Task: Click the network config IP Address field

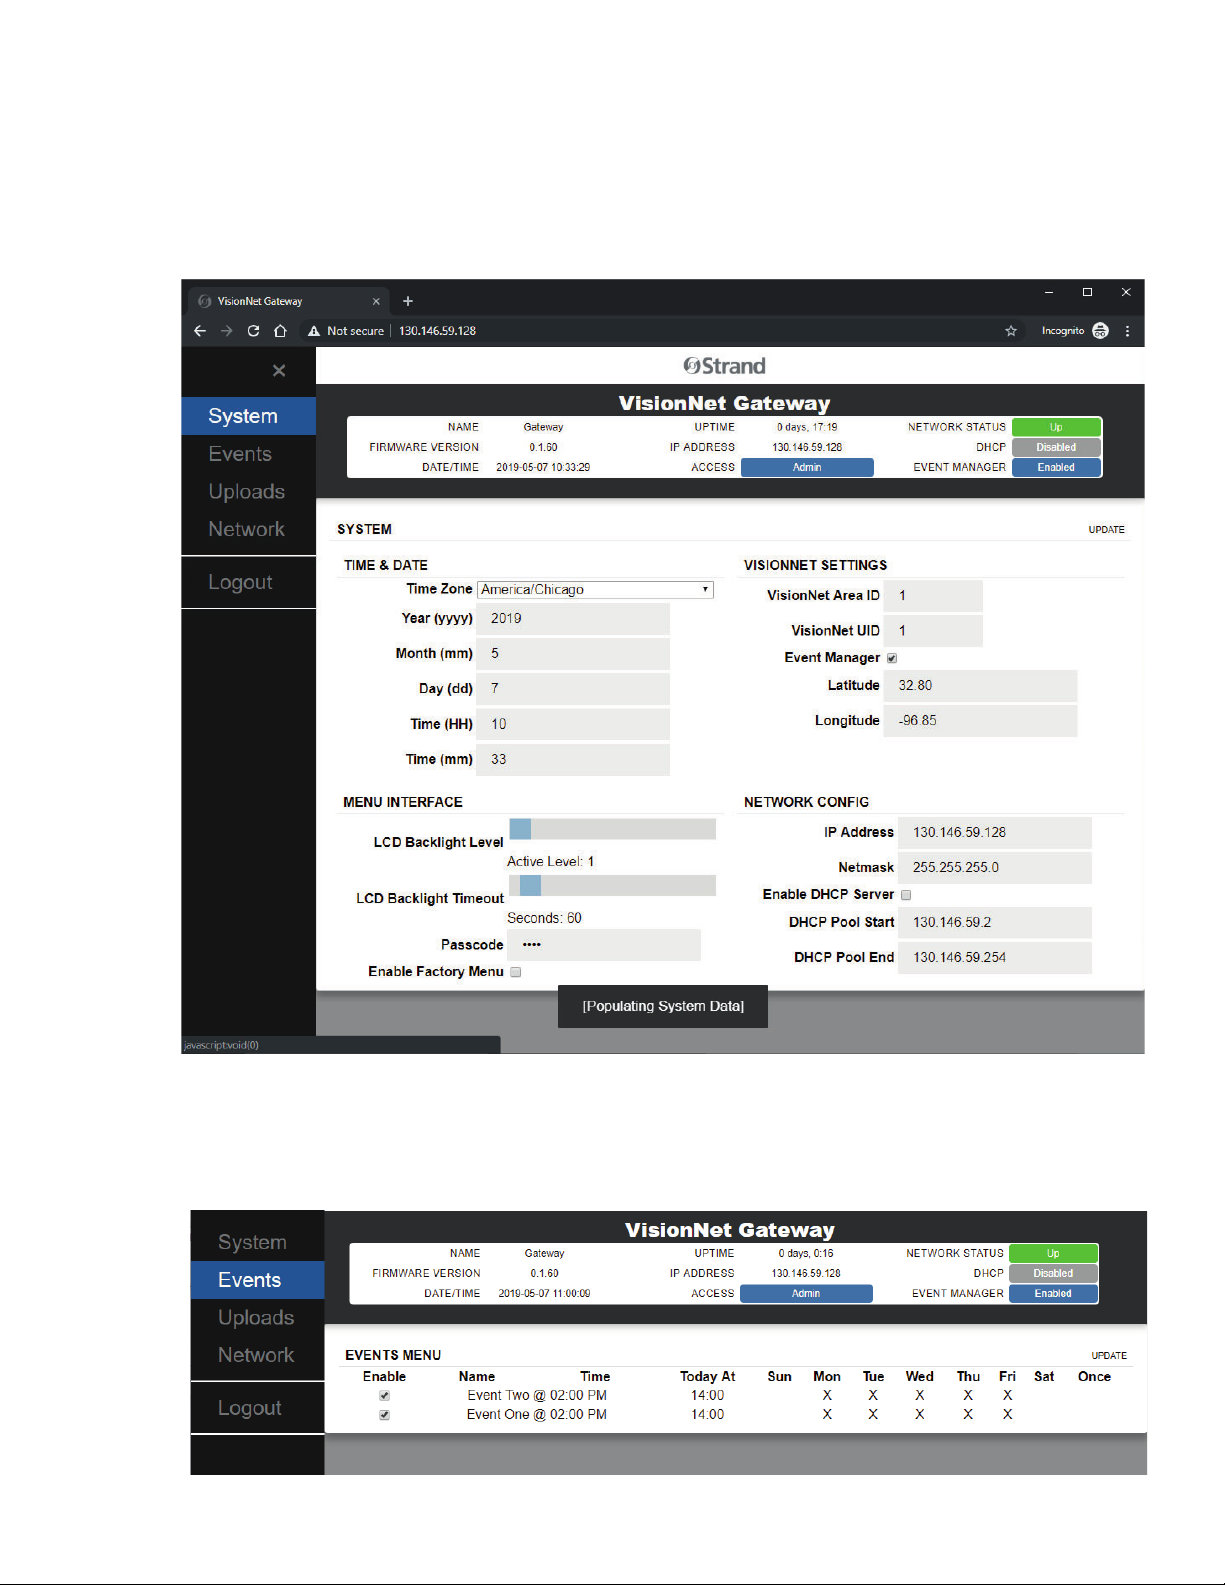Action: (995, 833)
